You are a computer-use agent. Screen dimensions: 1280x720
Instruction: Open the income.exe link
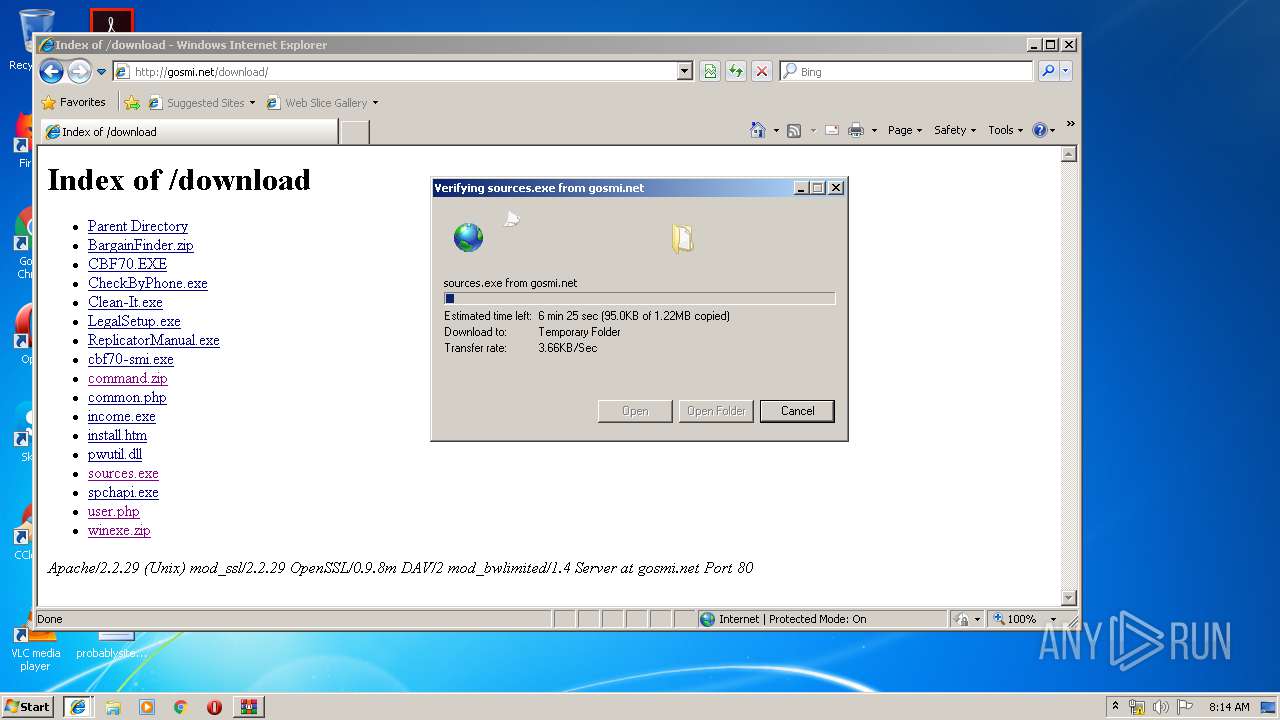click(122, 416)
